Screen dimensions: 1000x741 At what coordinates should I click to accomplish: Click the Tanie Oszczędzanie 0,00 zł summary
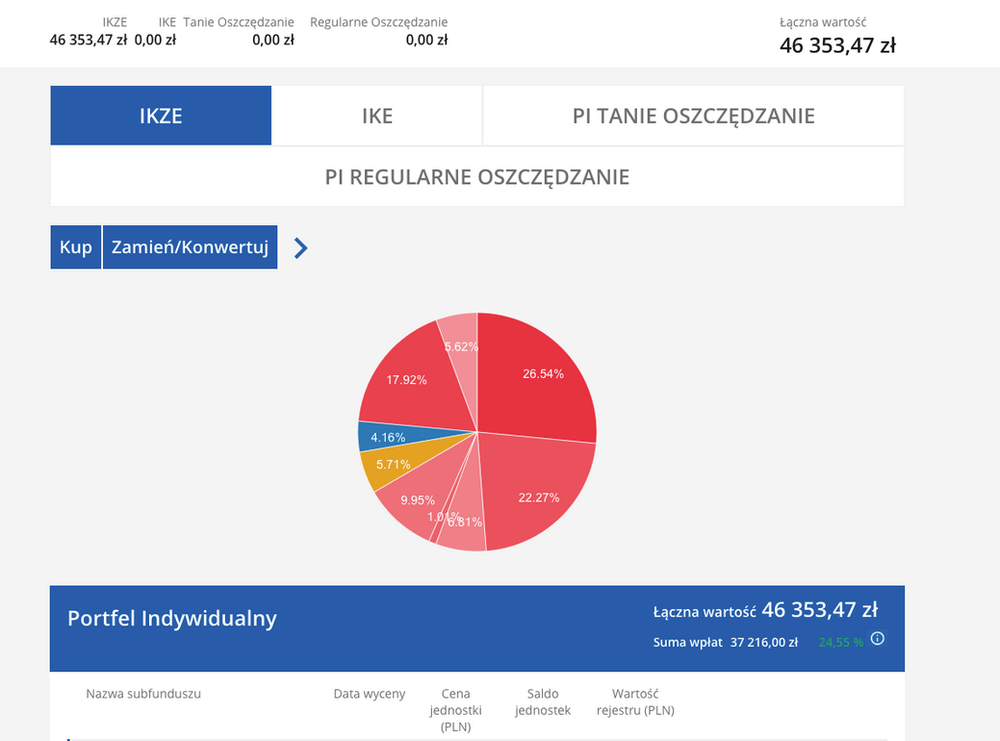[x=239, y=31]
